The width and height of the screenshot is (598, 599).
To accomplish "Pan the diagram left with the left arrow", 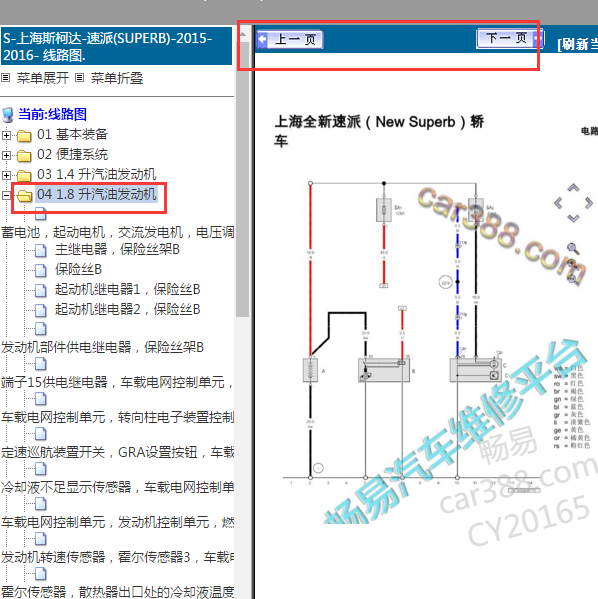I will click(558, 203).
